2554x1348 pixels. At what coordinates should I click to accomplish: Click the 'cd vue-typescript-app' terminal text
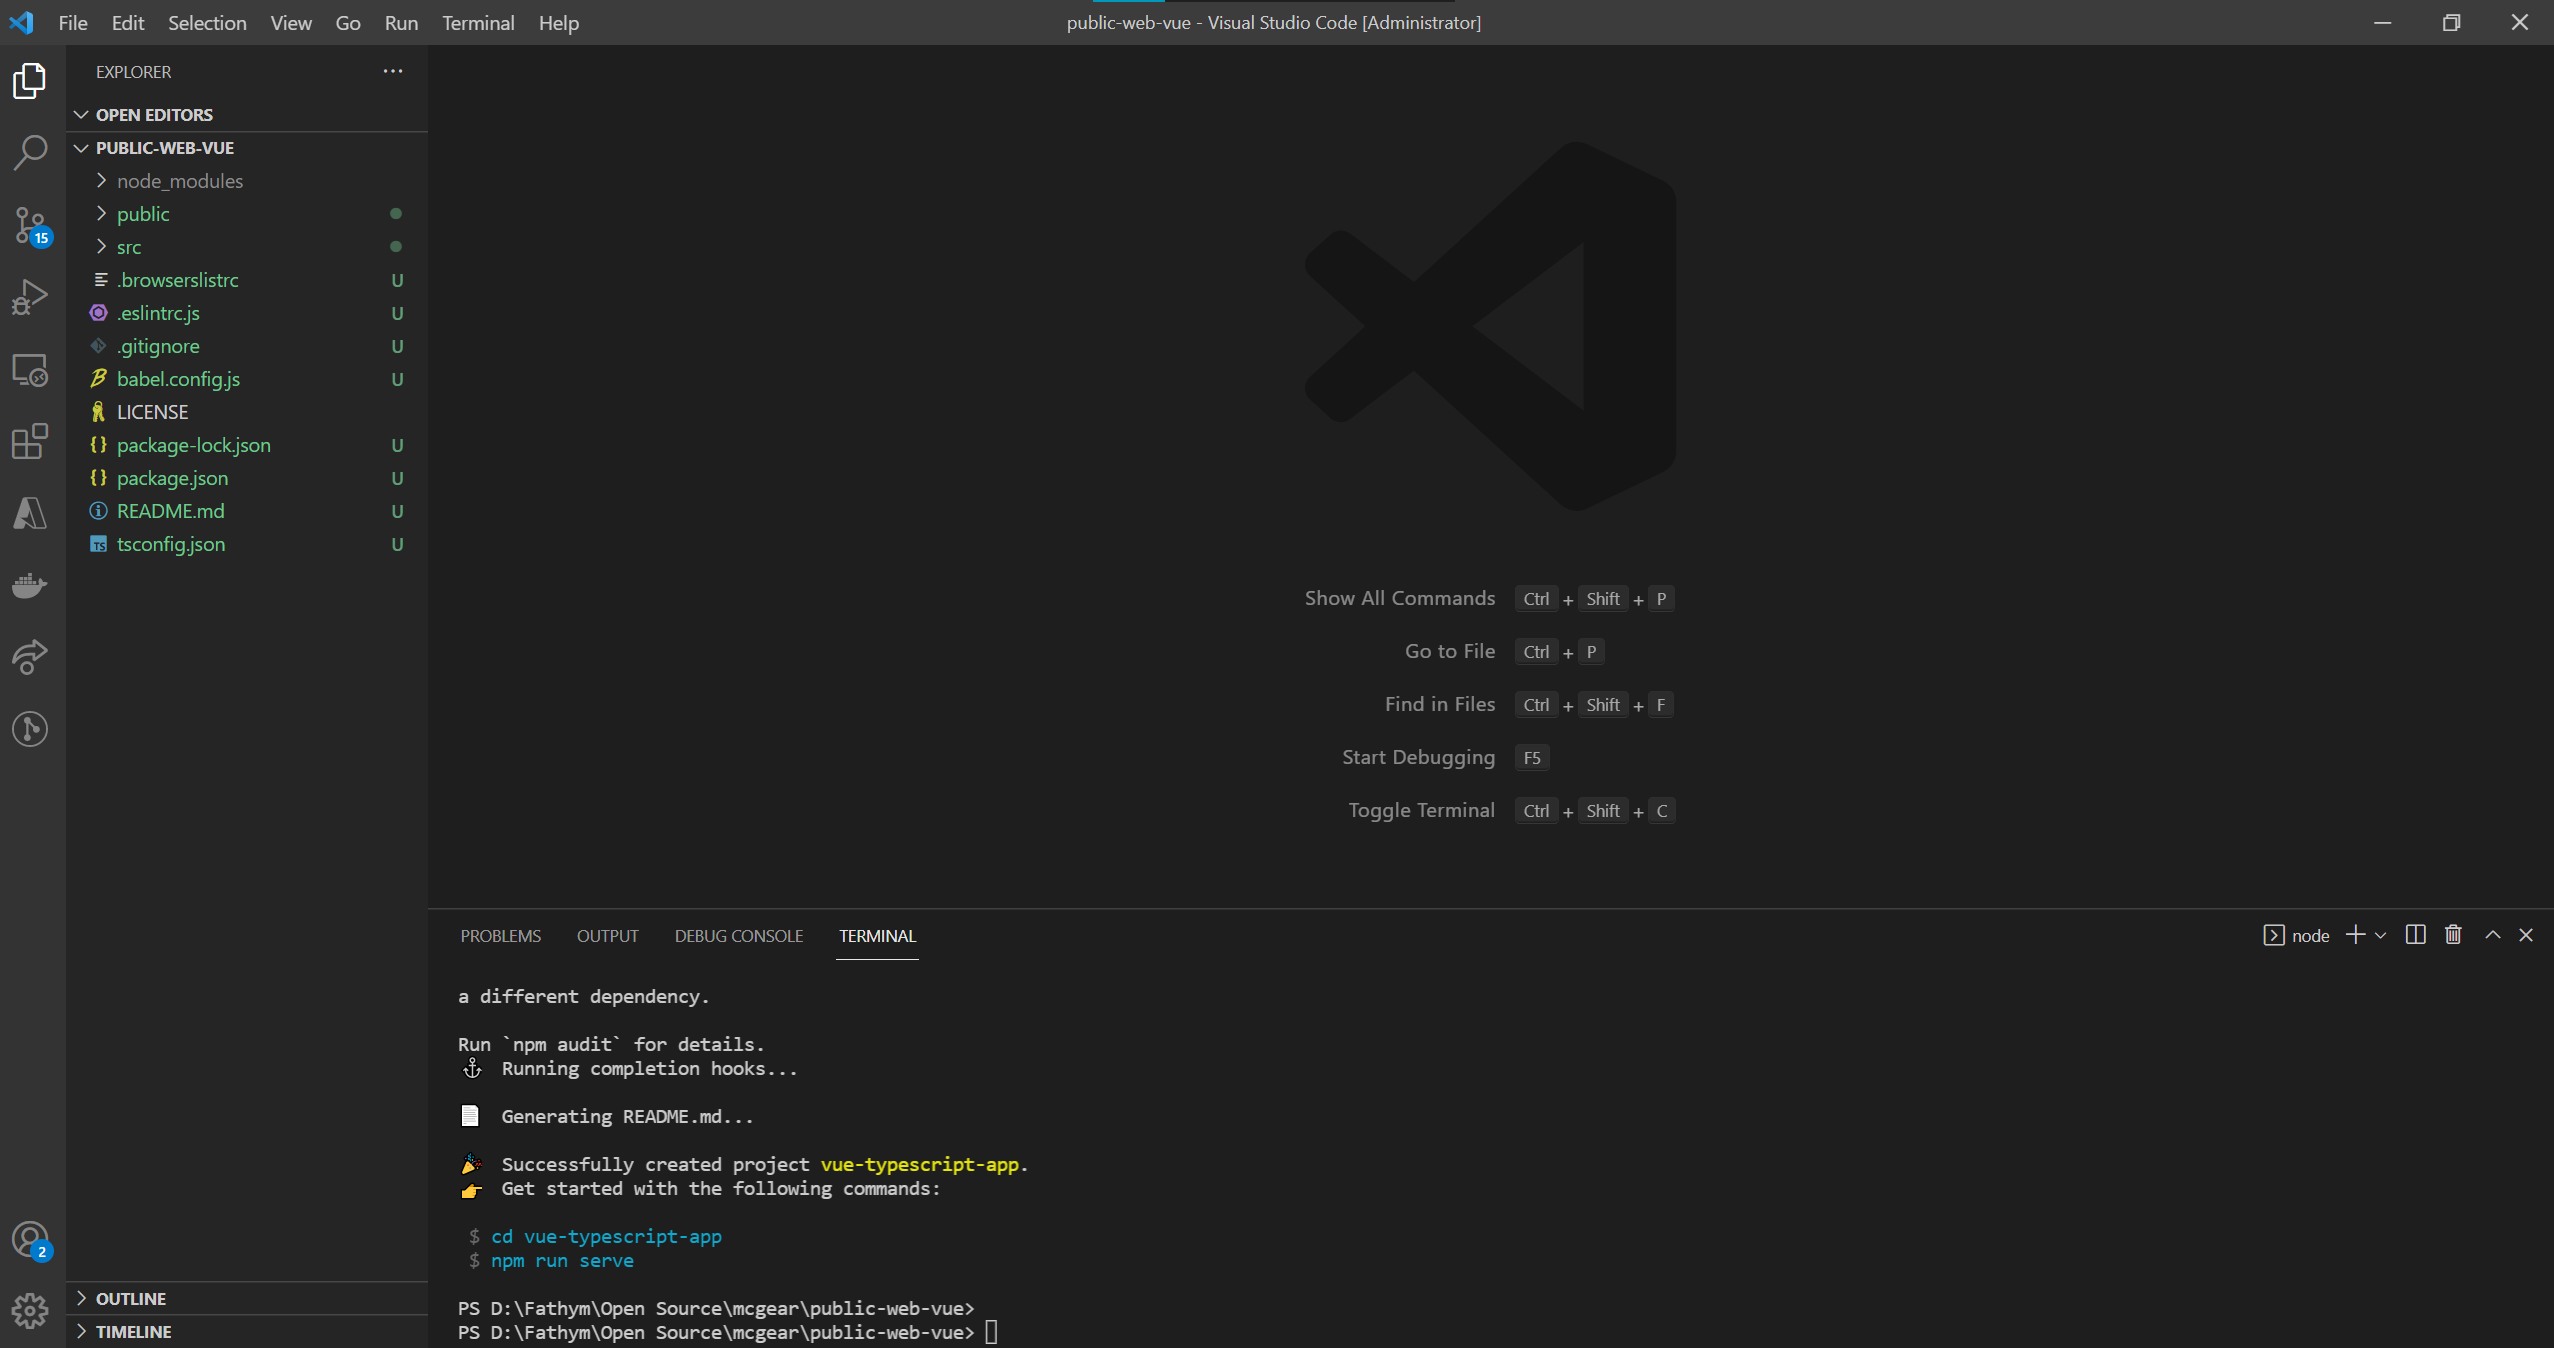(606, 1237)
